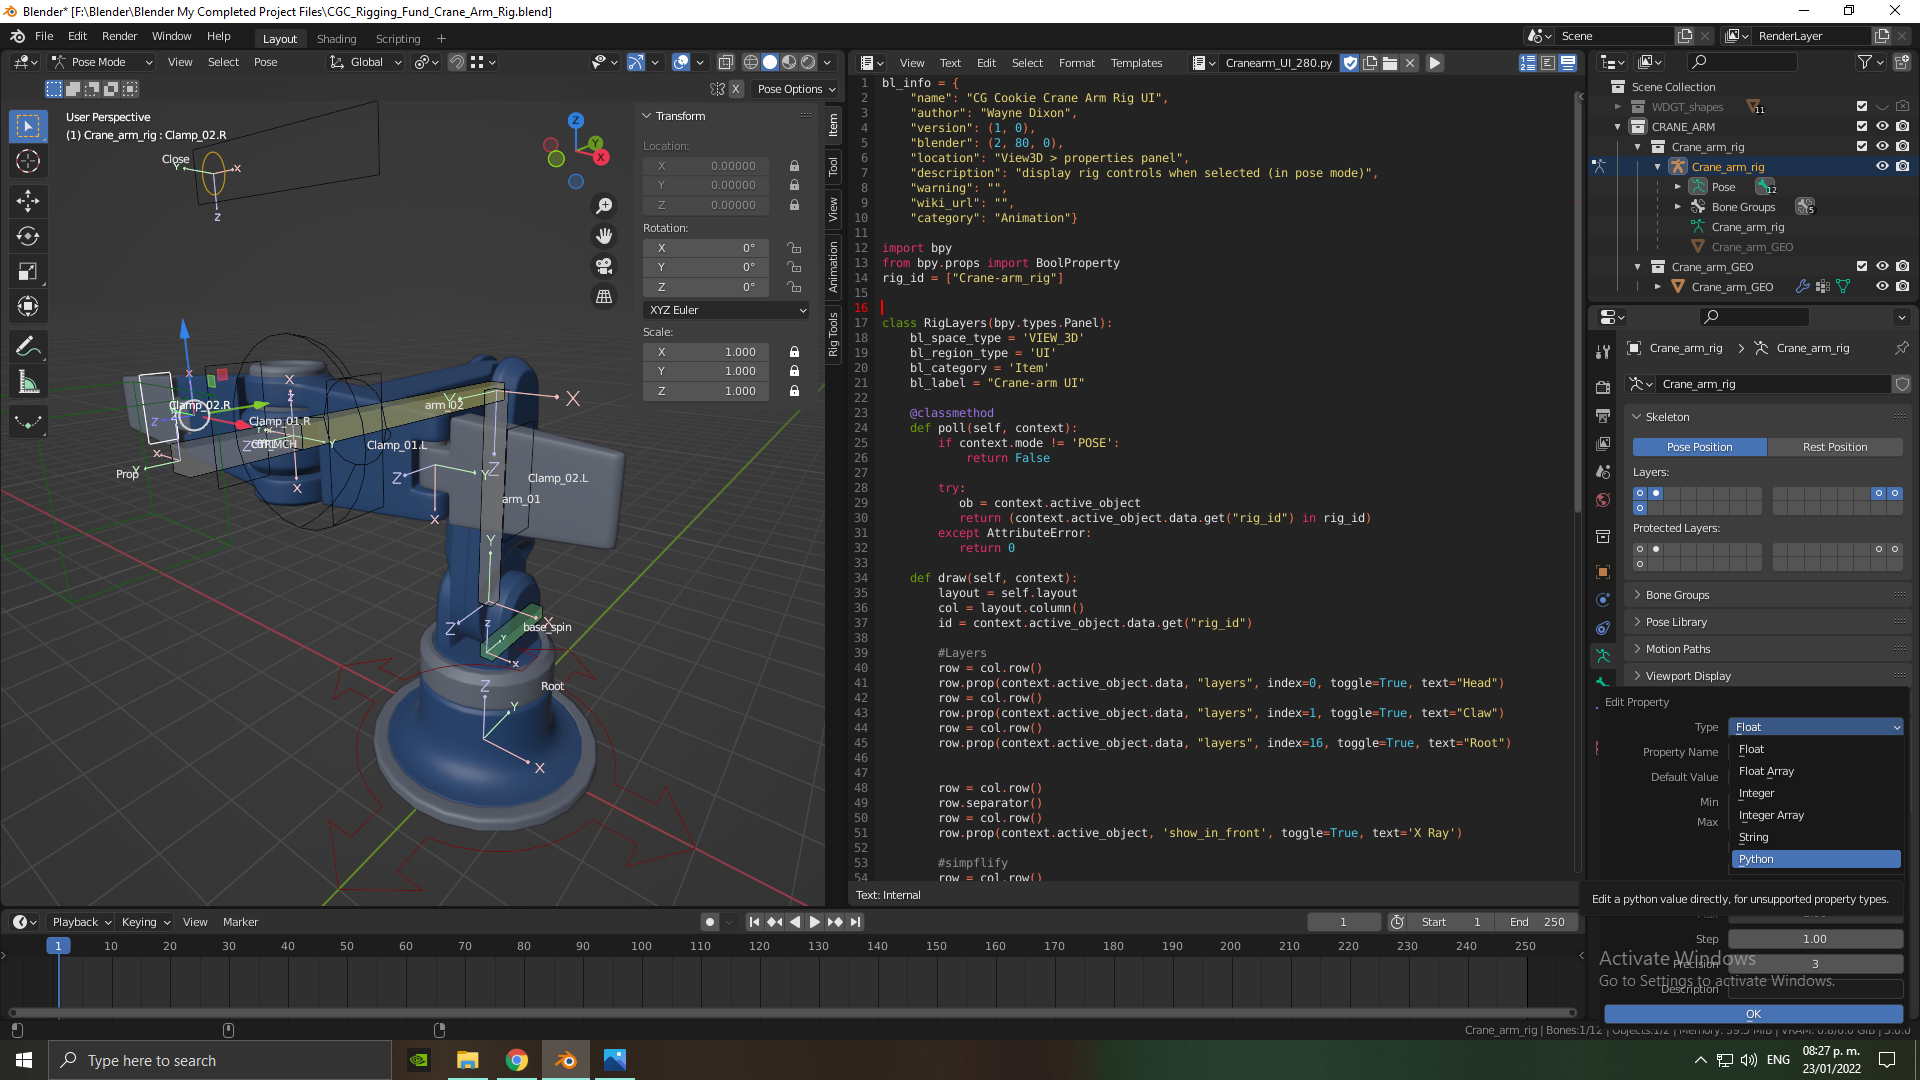The height and width of the screenshot is (1080, 1920).
Task: Select the Annotate pencil tool
Action: coord(28,347)
